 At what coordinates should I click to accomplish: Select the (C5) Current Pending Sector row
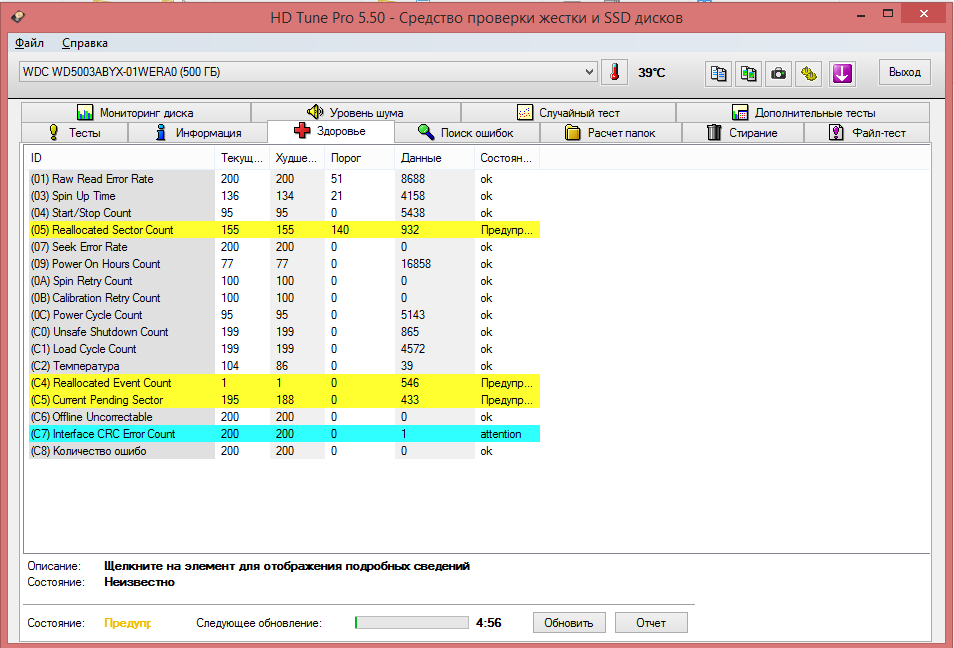coord(284,400)
